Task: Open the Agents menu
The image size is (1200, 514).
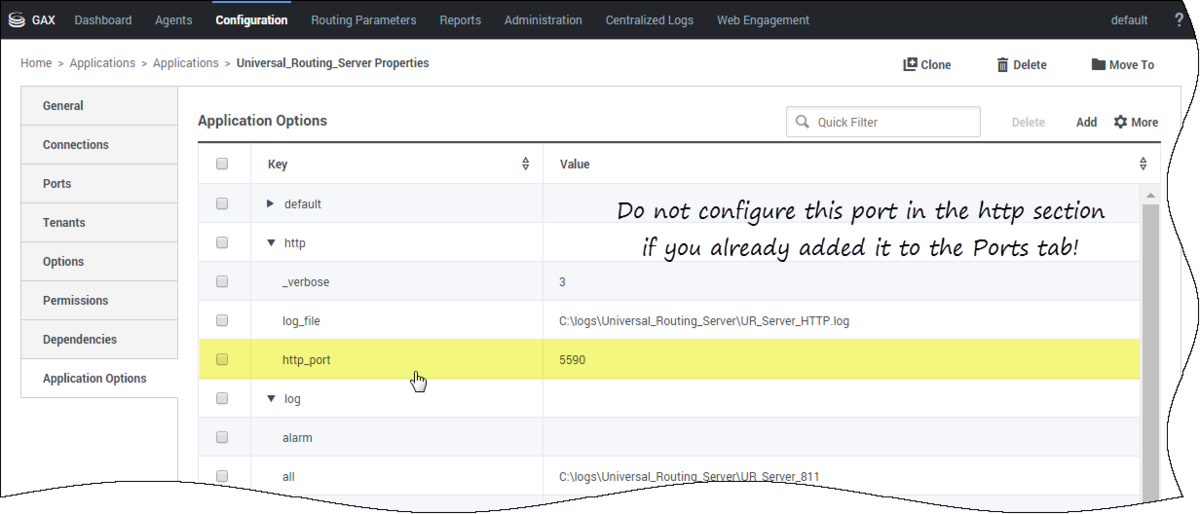Action: pos(173,20)
